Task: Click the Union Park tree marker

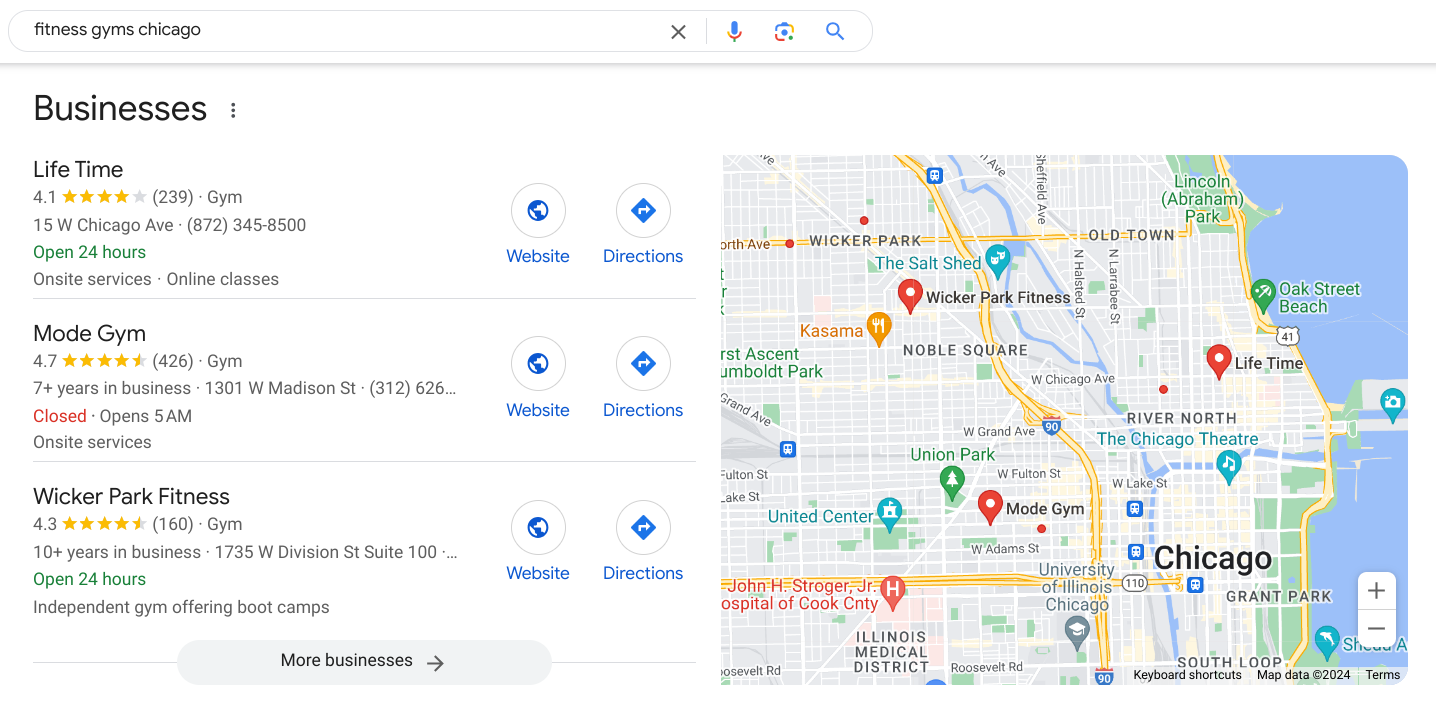Action: click(x=952, y=483)
